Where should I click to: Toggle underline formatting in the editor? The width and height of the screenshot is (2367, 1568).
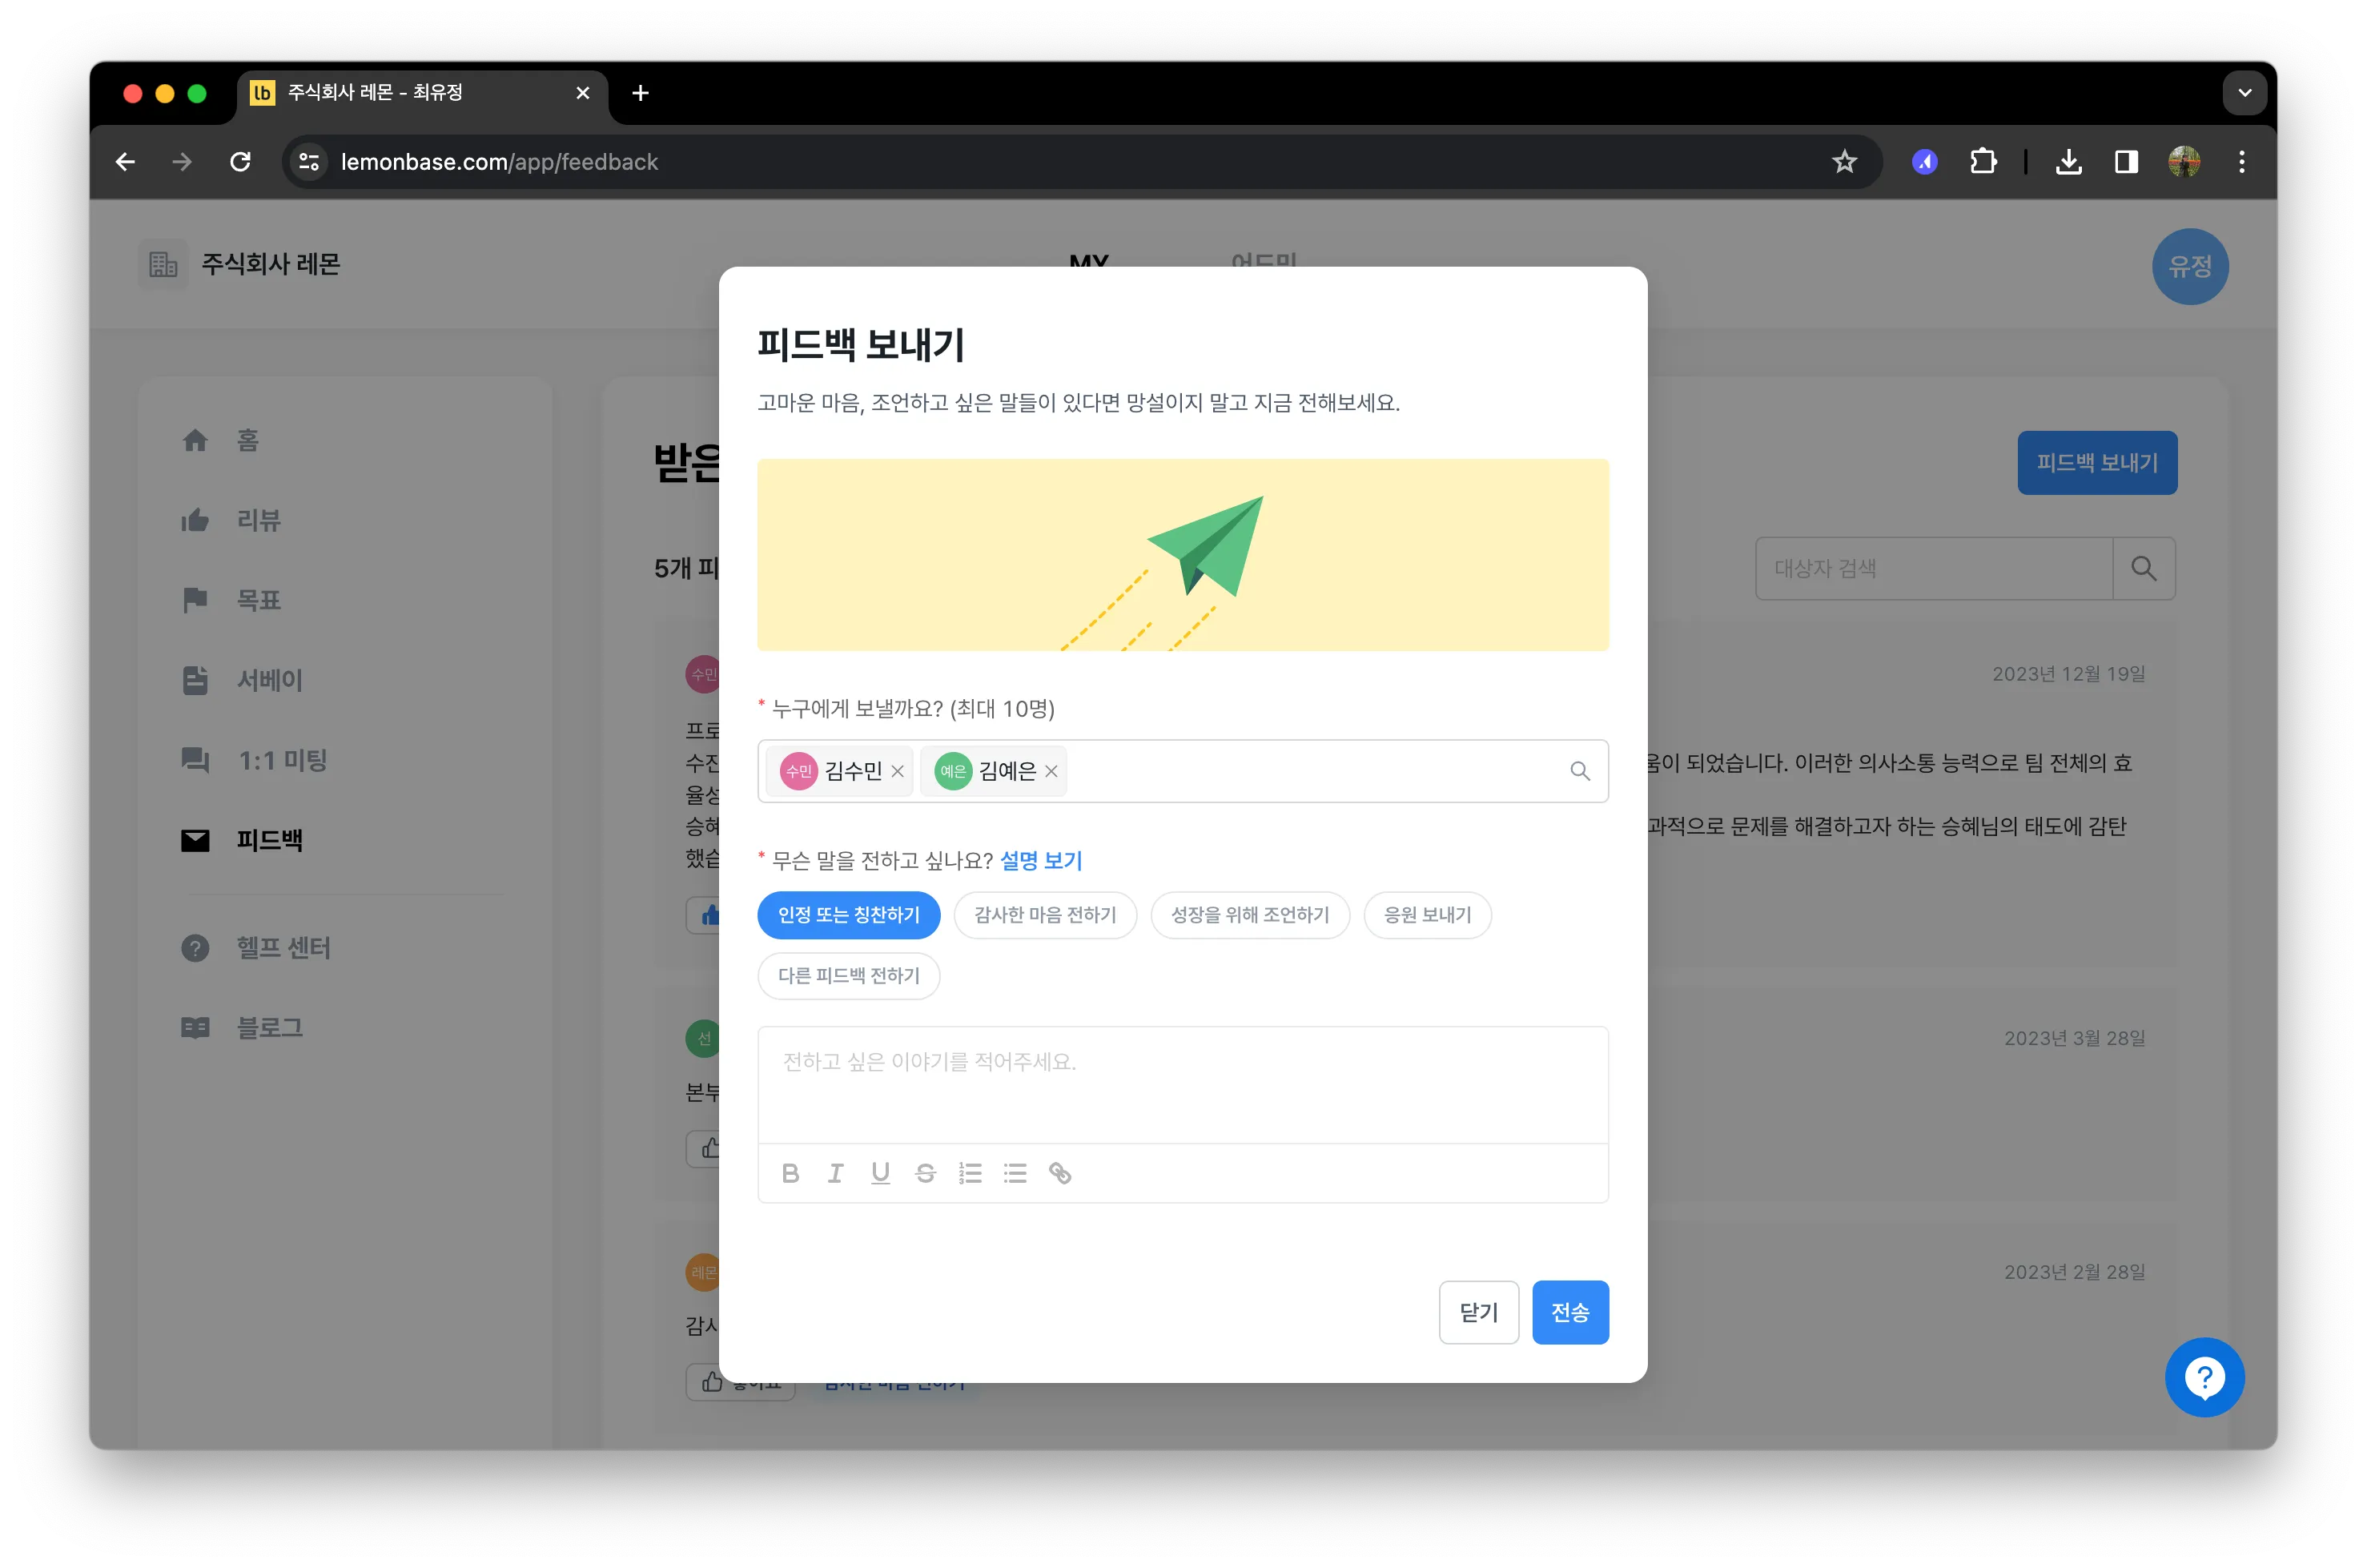880,1173
